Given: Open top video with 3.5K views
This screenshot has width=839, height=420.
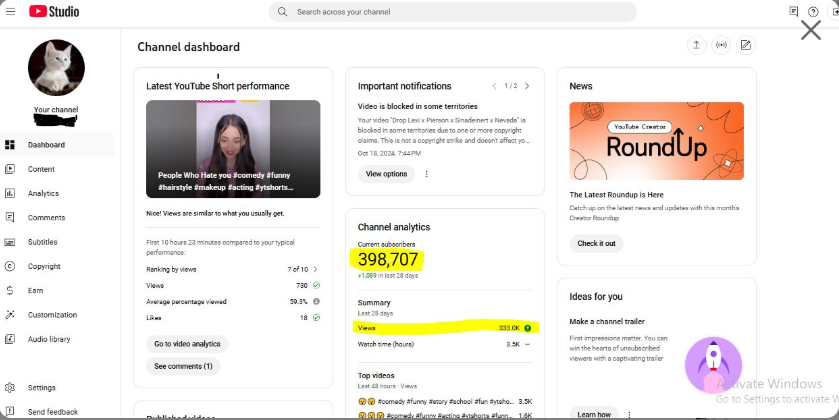Looking at the screenshot, I should (x=445, y=401).
